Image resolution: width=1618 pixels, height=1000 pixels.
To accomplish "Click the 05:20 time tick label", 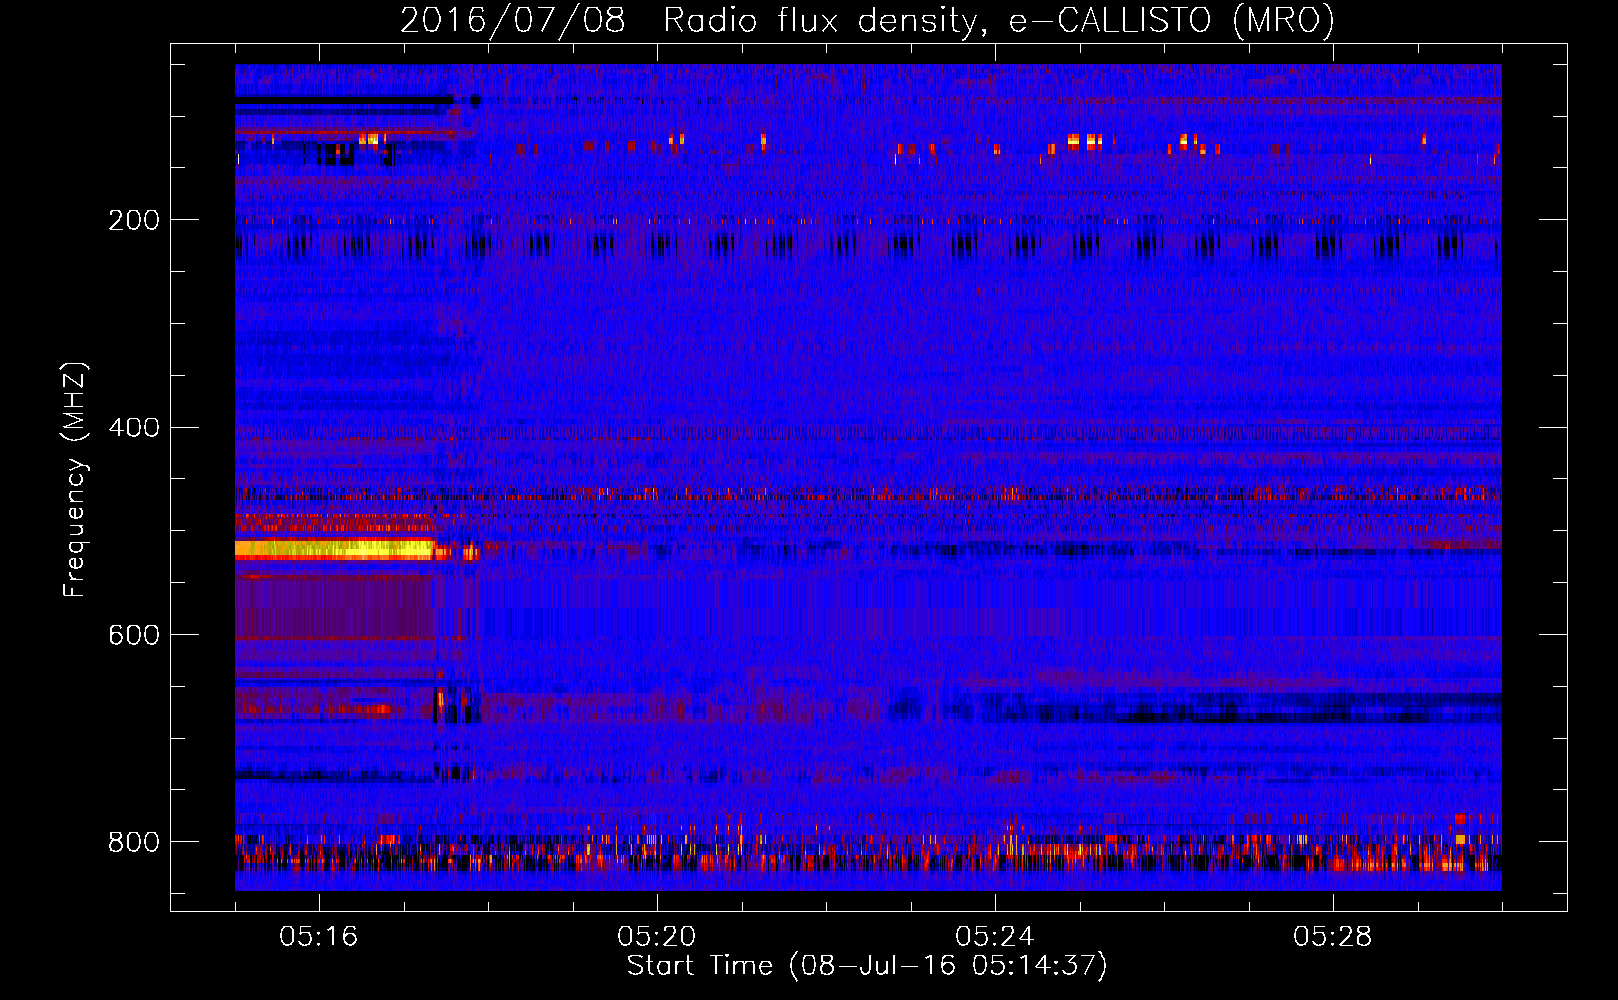I will 657,936.
